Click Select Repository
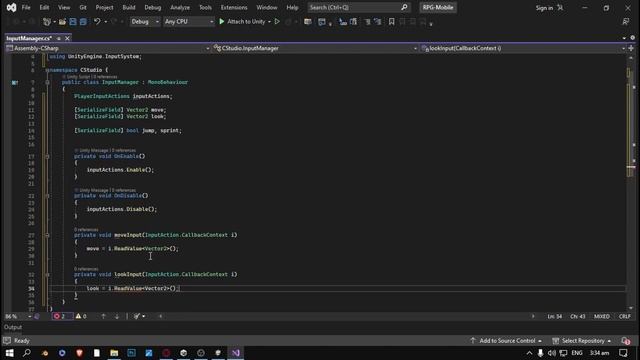Image resolution: width=640 pixels, height=360 pixels. pyautogui.click(x=582, y=341)
